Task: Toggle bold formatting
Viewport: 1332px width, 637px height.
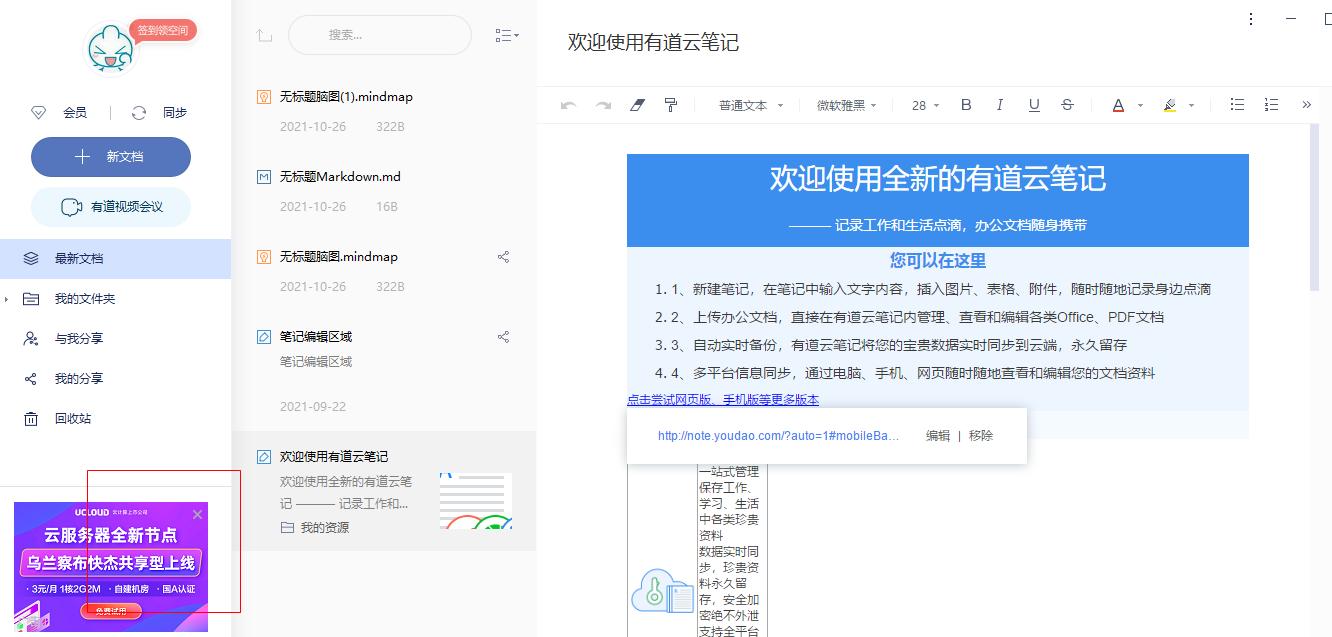Action: pos(965,104)
